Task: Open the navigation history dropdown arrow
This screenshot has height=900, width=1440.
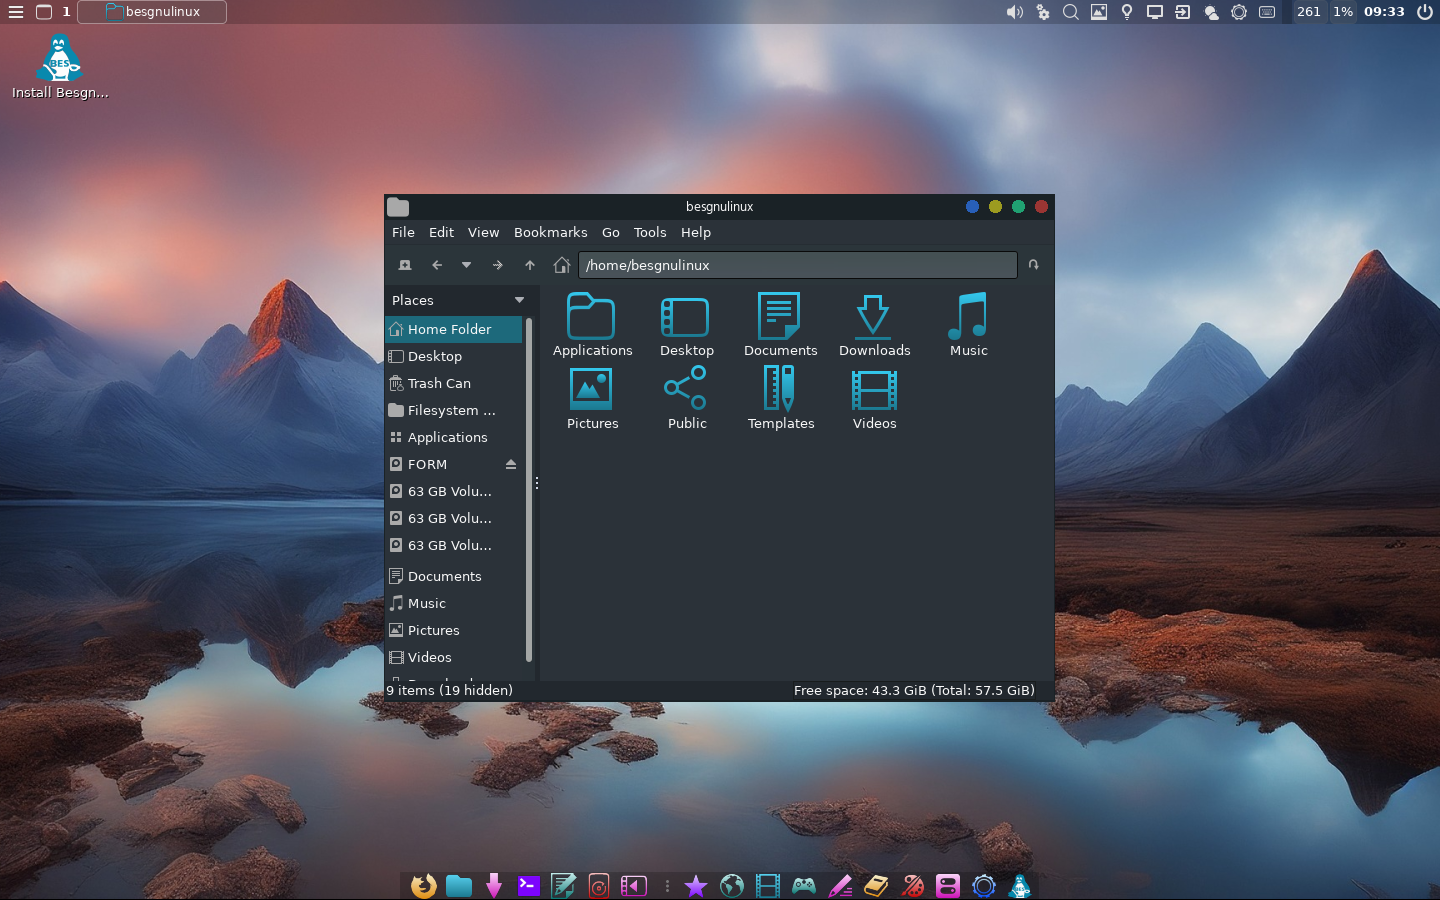Action: [466, 265]
